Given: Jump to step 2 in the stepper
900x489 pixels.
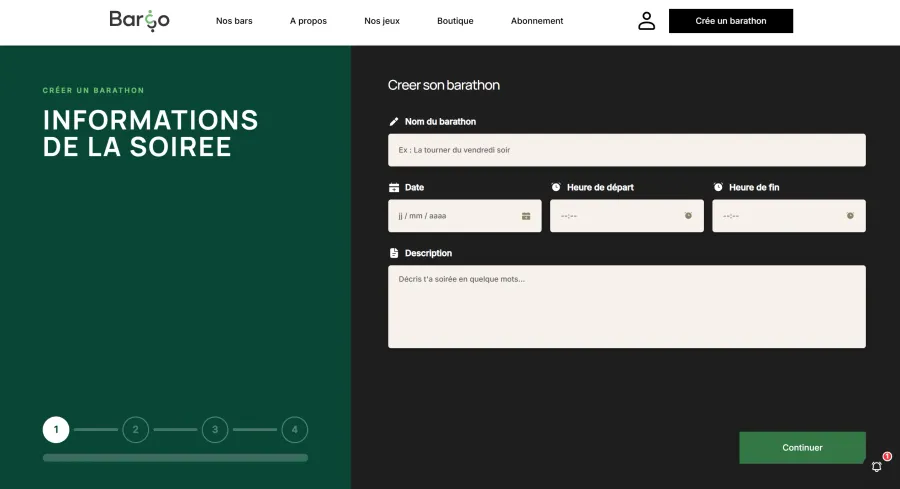Looking at the screenshot, I should click(135, 429).
